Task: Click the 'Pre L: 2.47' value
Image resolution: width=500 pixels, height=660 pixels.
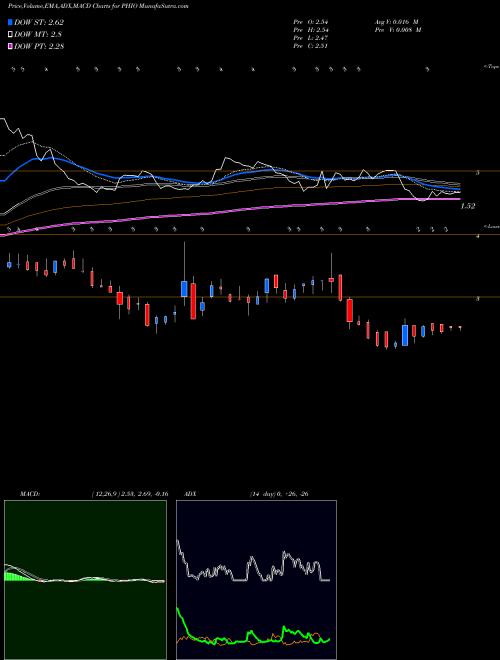Action: point(311,38)
